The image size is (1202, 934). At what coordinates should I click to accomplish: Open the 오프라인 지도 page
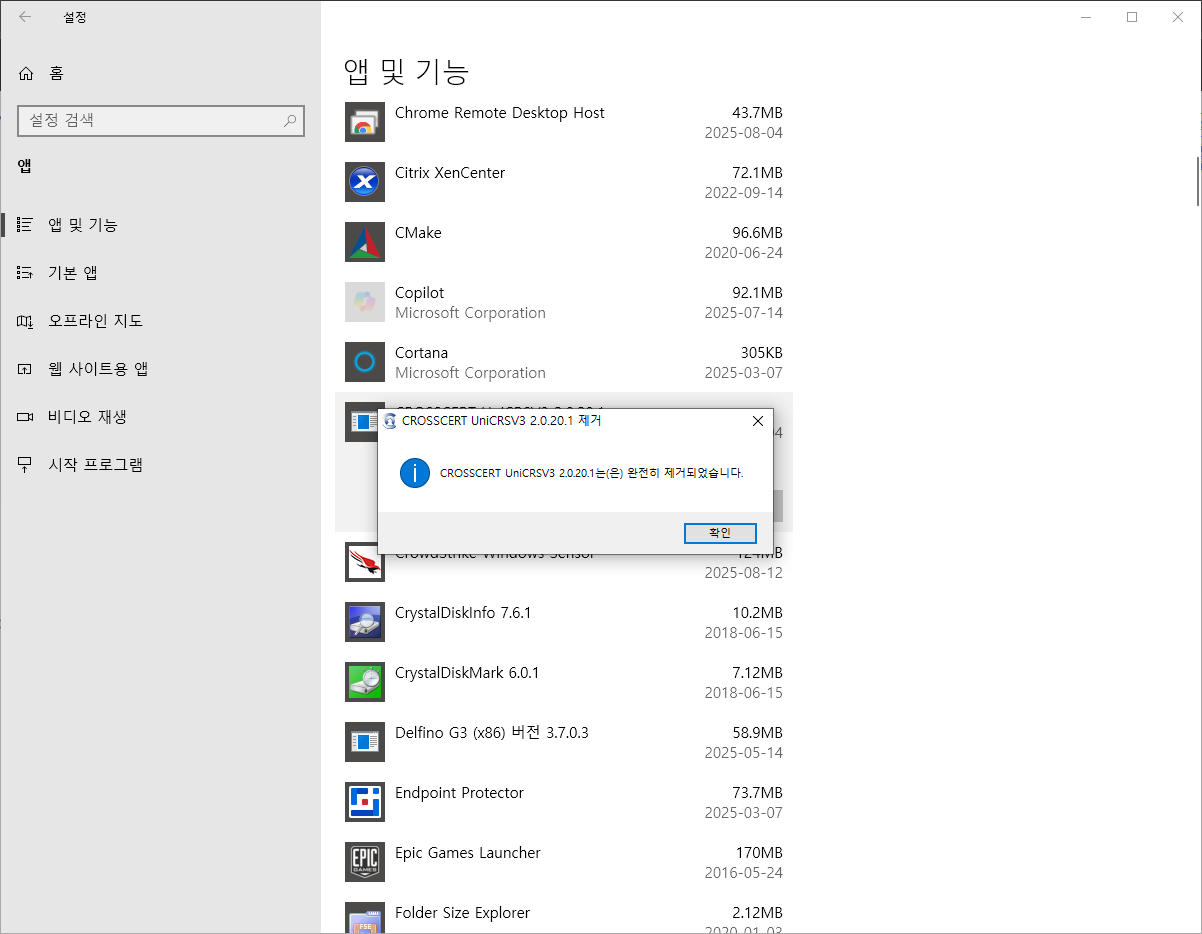click(160, 321)
